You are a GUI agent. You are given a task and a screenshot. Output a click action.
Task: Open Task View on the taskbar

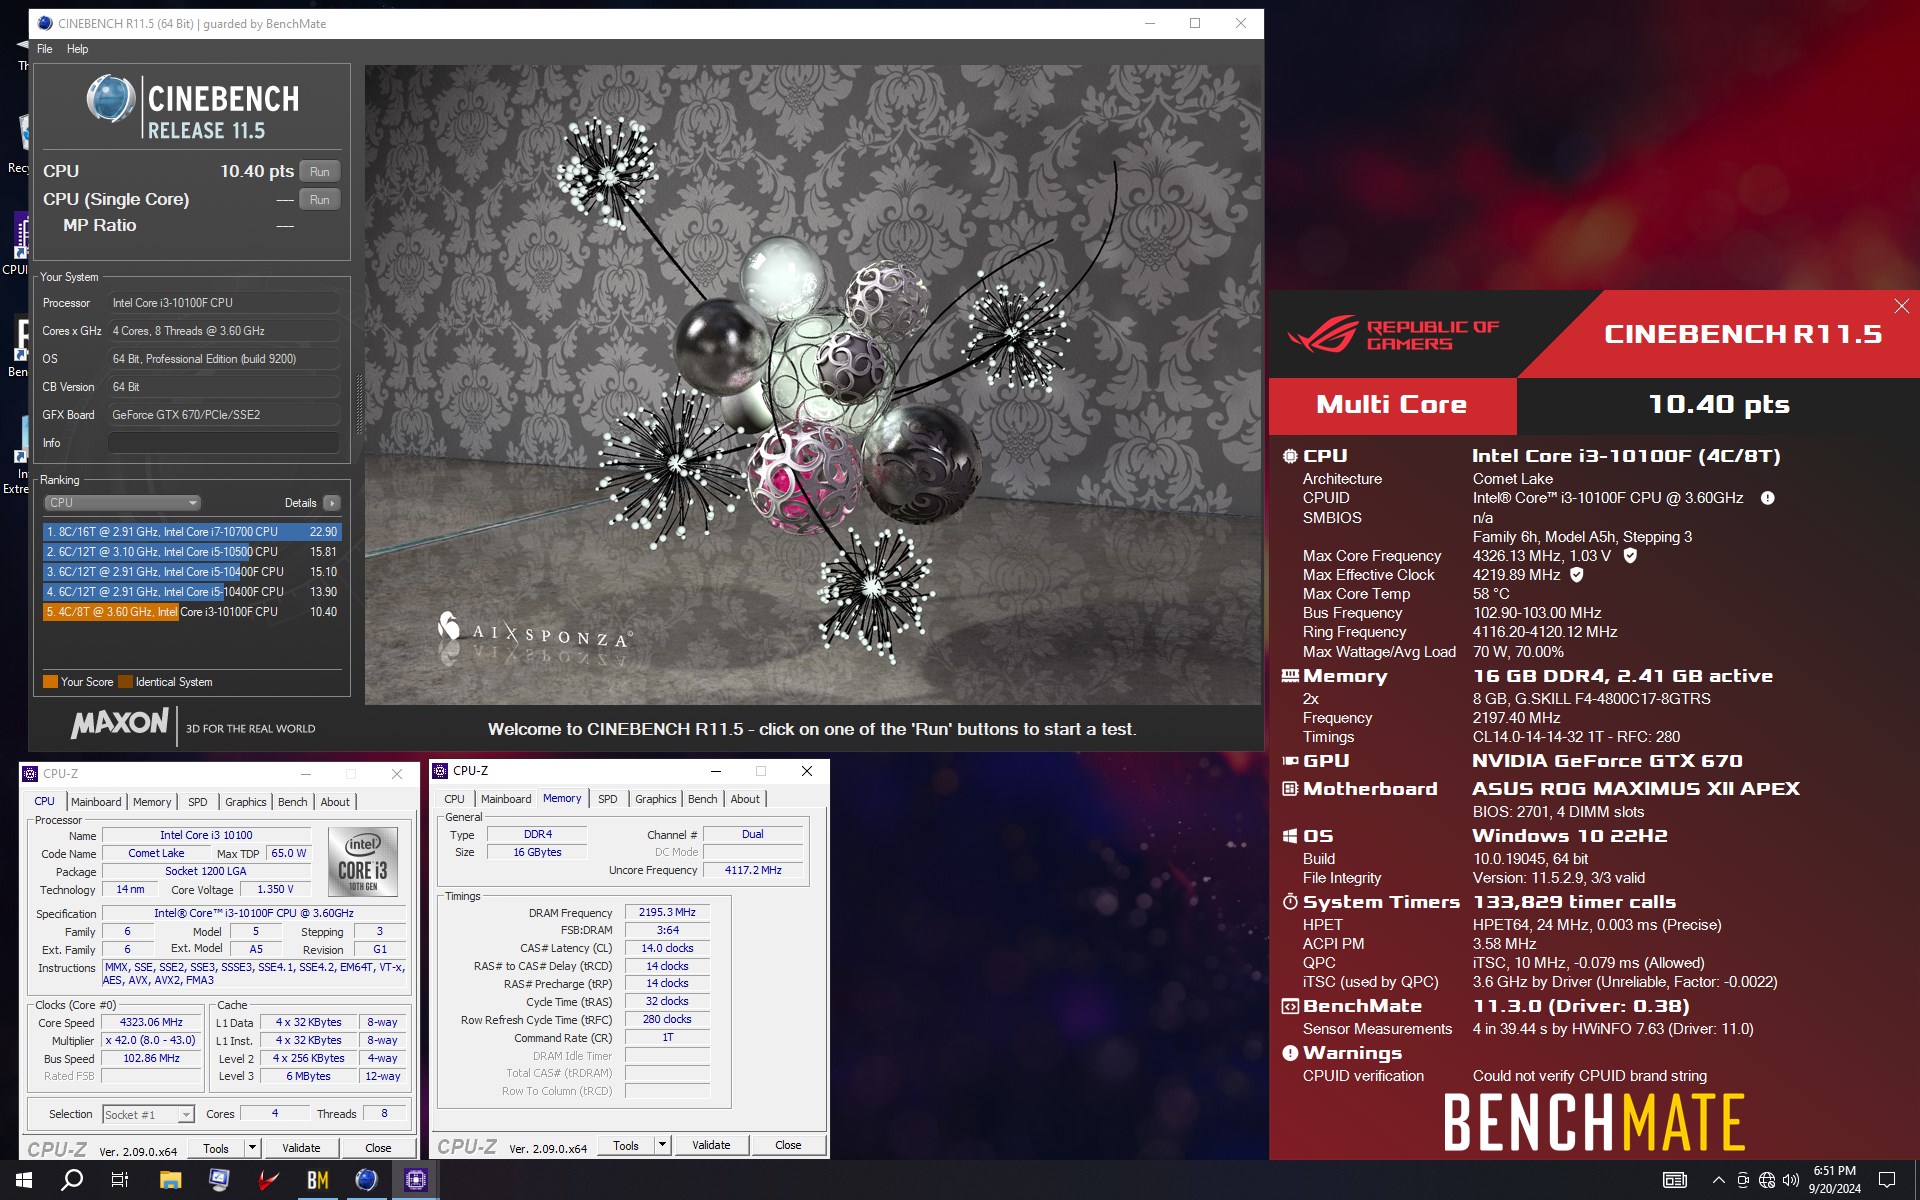click(120, 1180)
